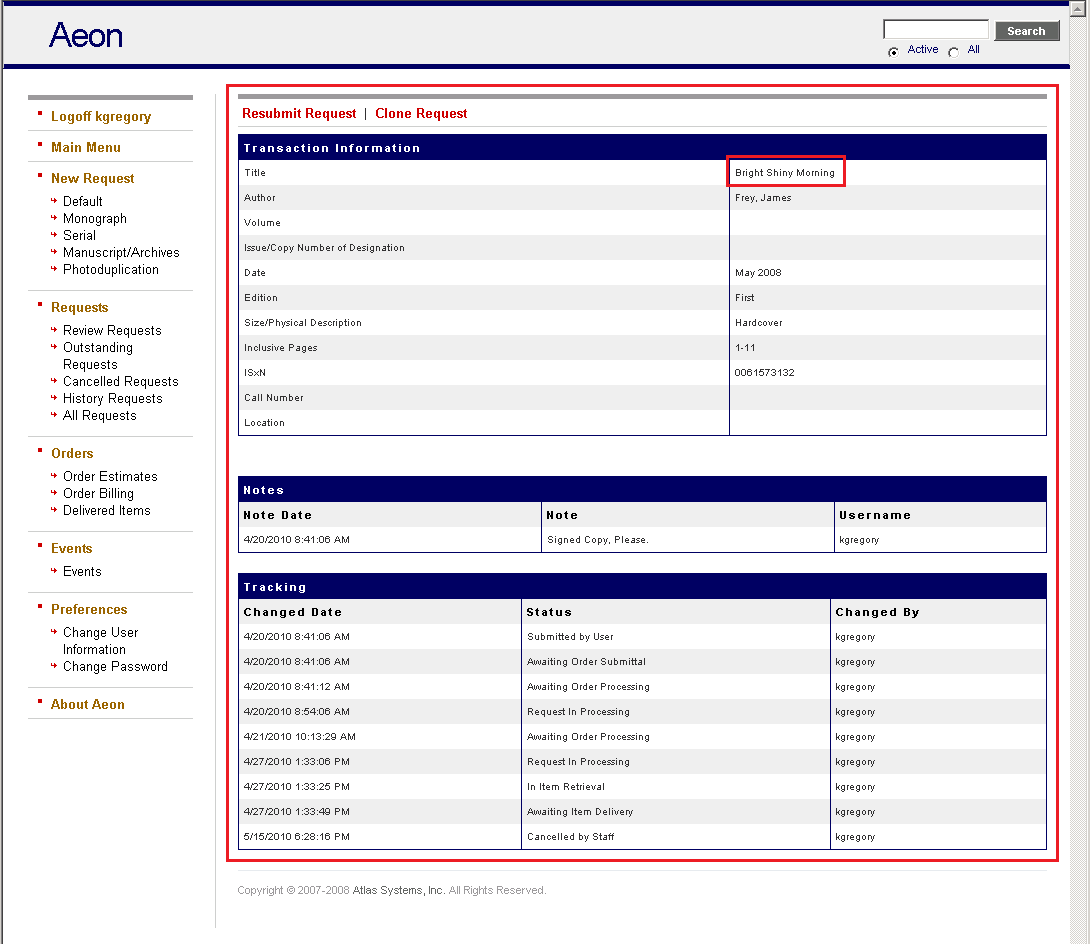The image size is (1090, 944).
Task: Open the About Aeon section
Action: [87, 704]
